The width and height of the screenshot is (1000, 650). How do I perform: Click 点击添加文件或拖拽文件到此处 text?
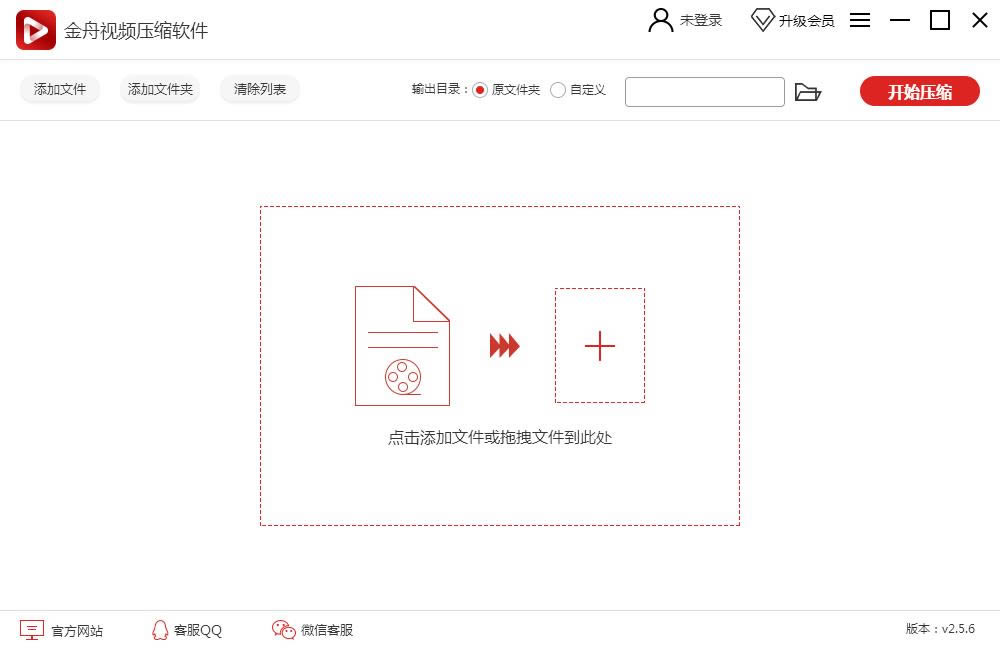(x=500, y=438)
